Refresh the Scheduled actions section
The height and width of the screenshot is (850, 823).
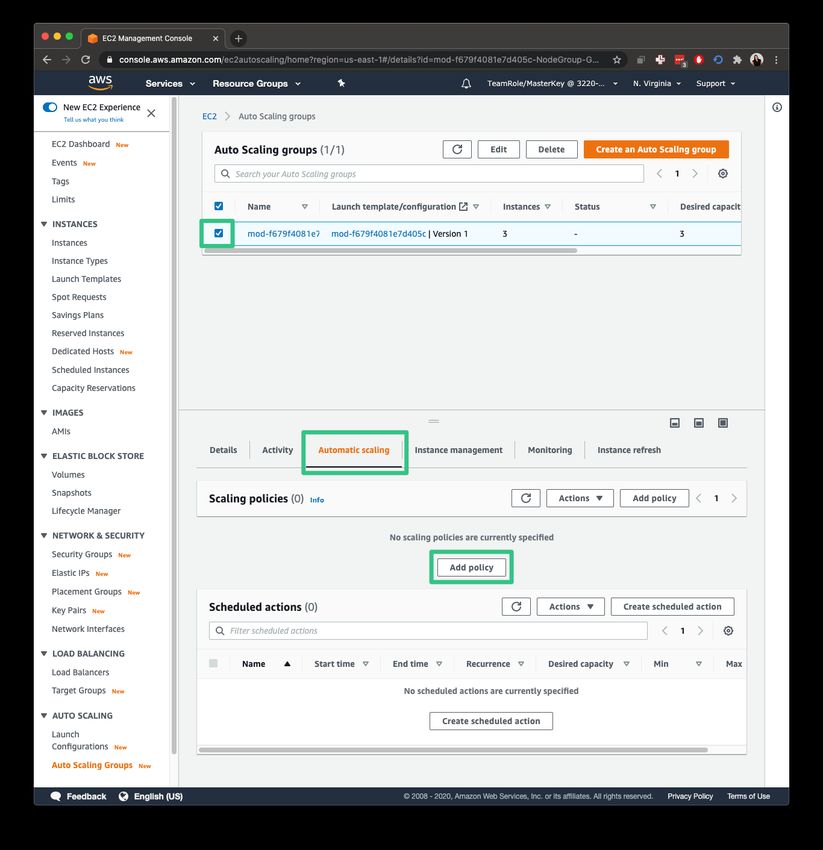(516, 607)
